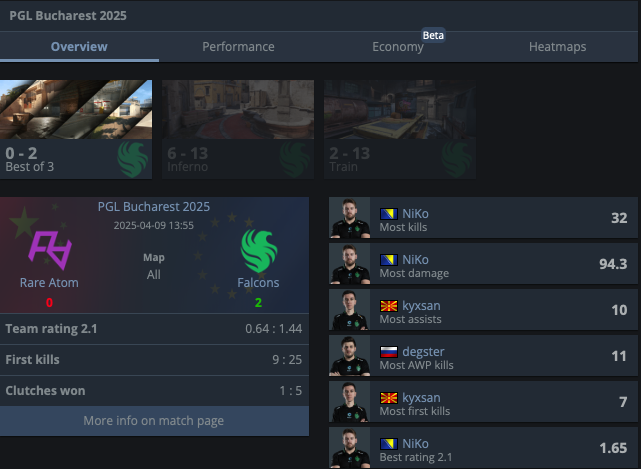Click NiKo's photo in Most kills row

(350, 218)
